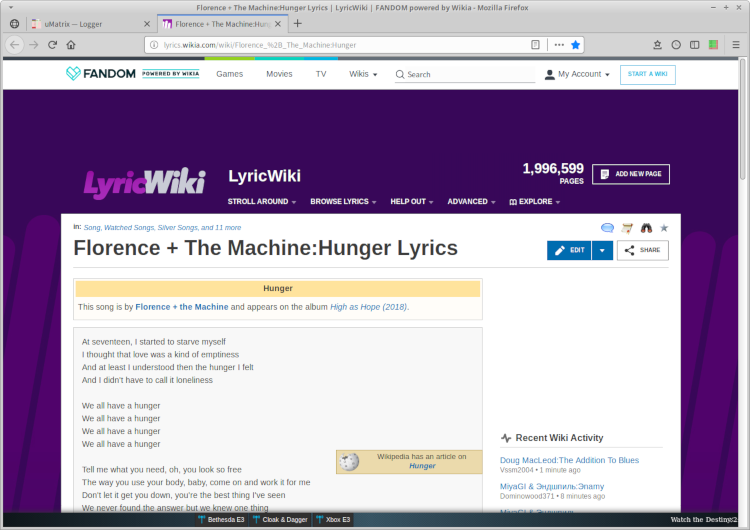
Task: Expand the HELP OUT menu
Action: [411, 201]
